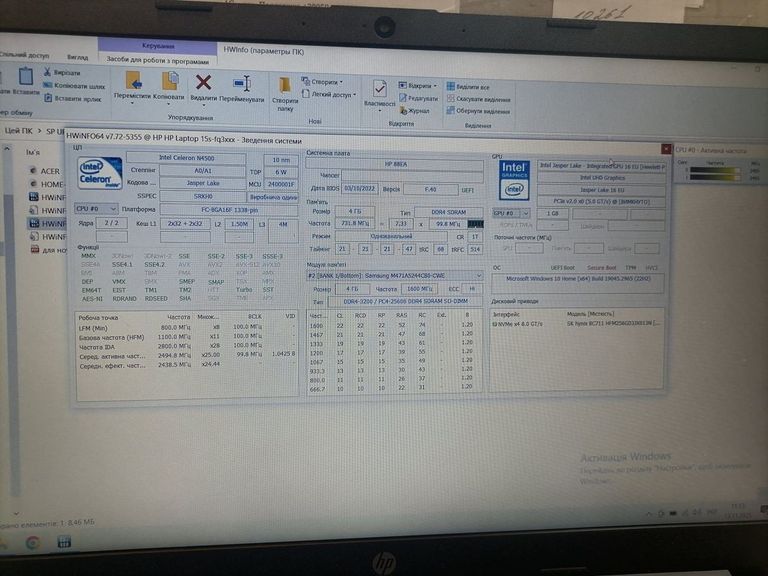Click the Rename (Перейменувати) ribbon icon
Viewport: 768px width, 576px height.
click(x=241, y=84)
